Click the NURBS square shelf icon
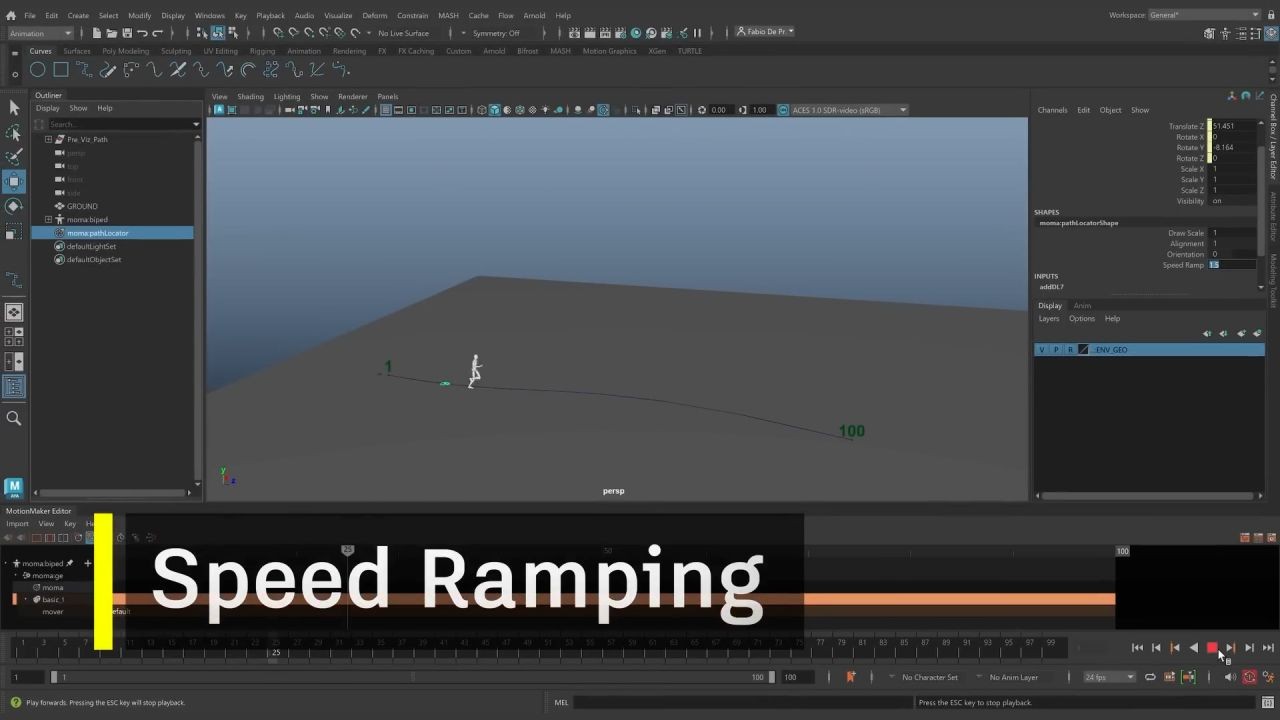 [61, 70]
